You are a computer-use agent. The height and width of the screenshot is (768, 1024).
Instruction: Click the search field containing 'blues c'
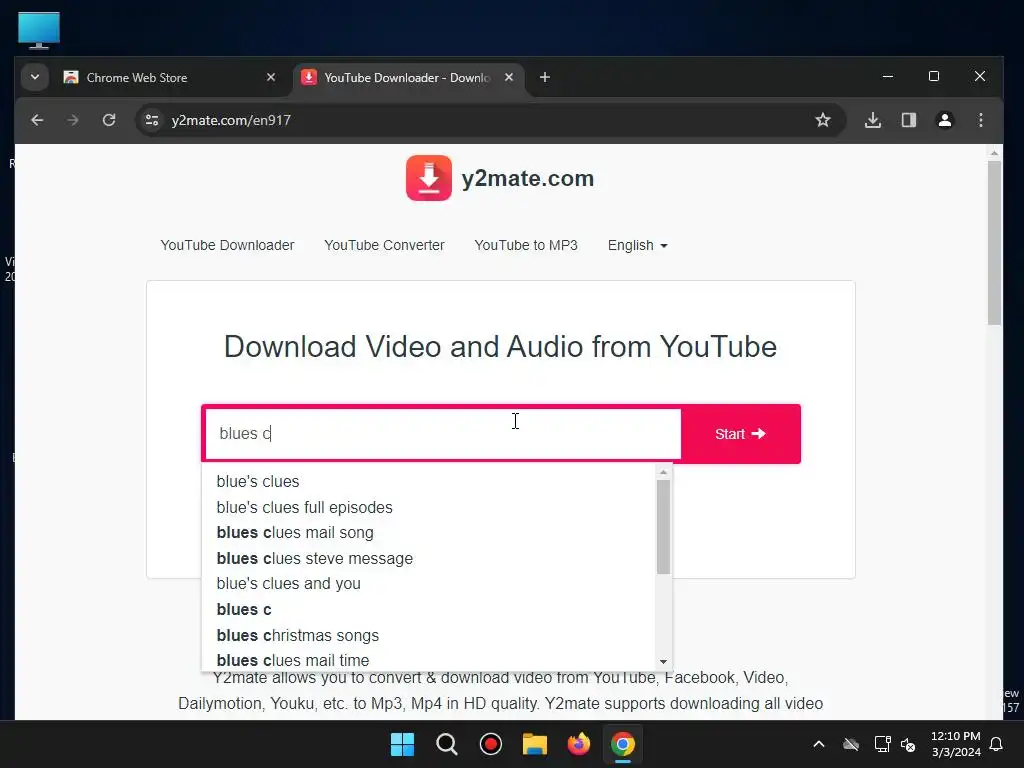(x=443, y=434)
